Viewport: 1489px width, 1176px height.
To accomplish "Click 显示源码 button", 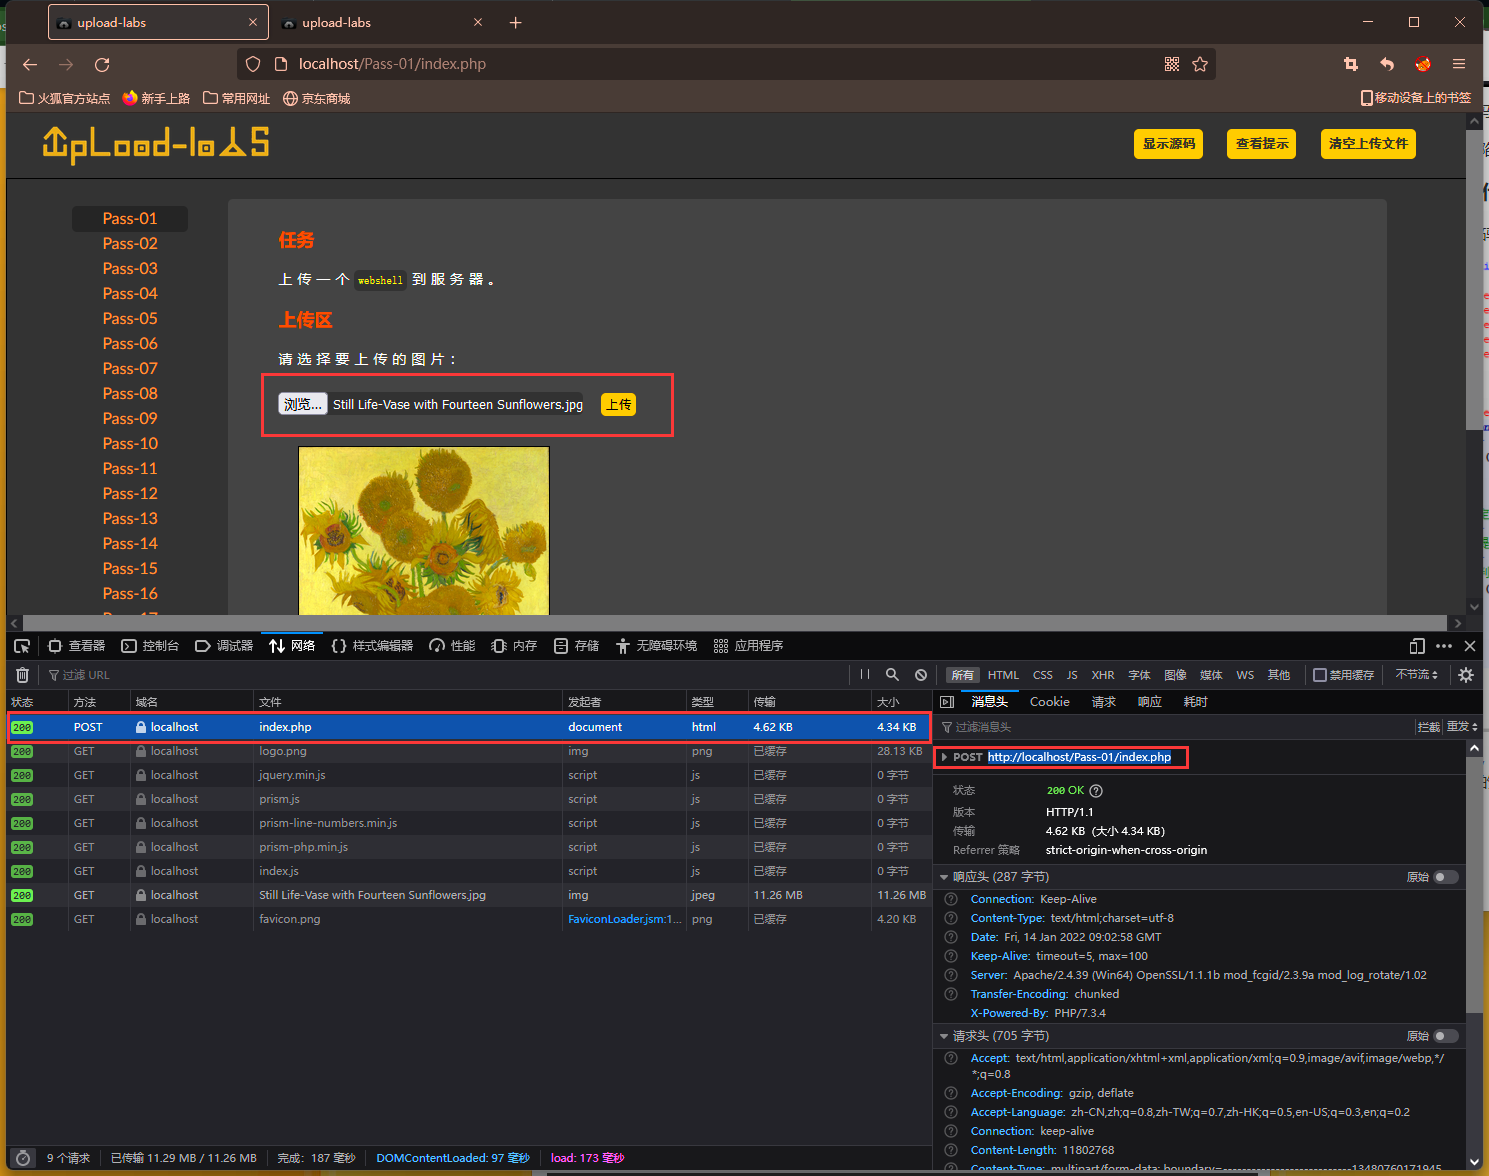I will [1169, 144].
